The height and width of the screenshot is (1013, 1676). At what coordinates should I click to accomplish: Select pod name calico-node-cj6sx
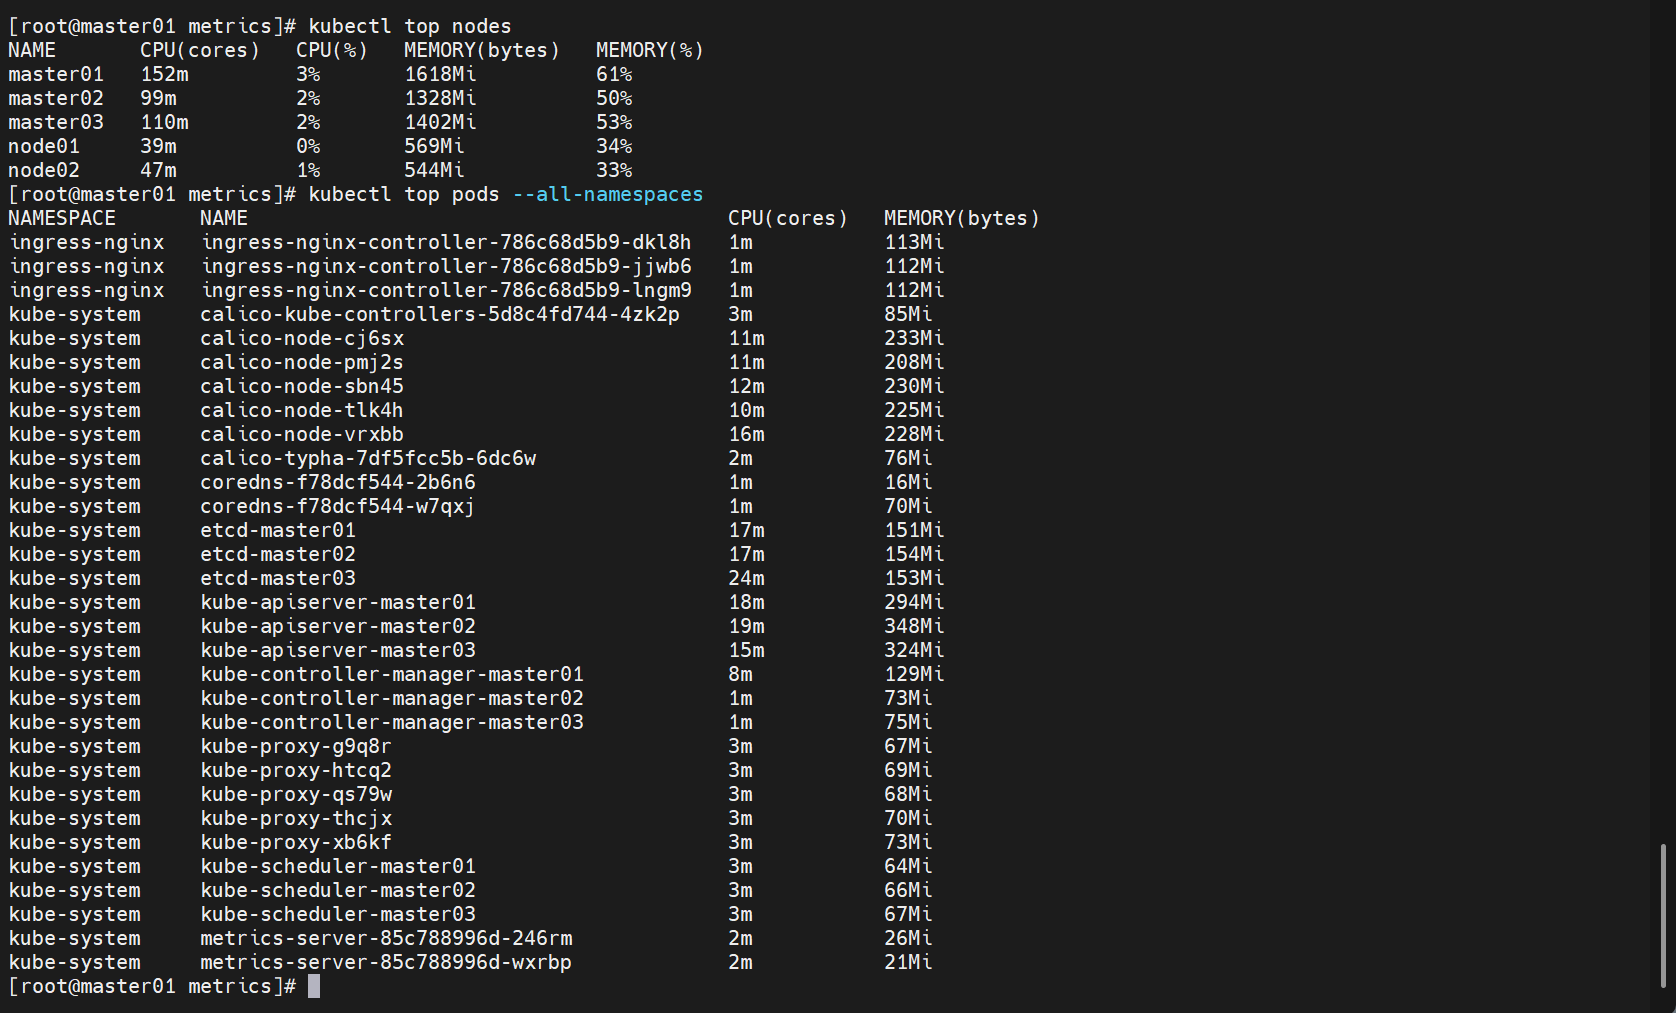point(302,338)
